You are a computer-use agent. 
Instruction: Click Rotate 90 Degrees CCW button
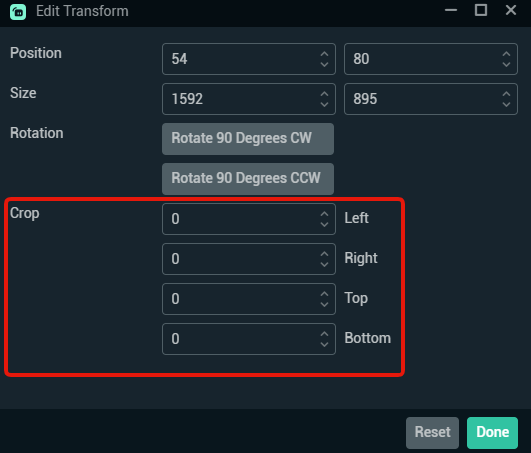tap(248, 179)
